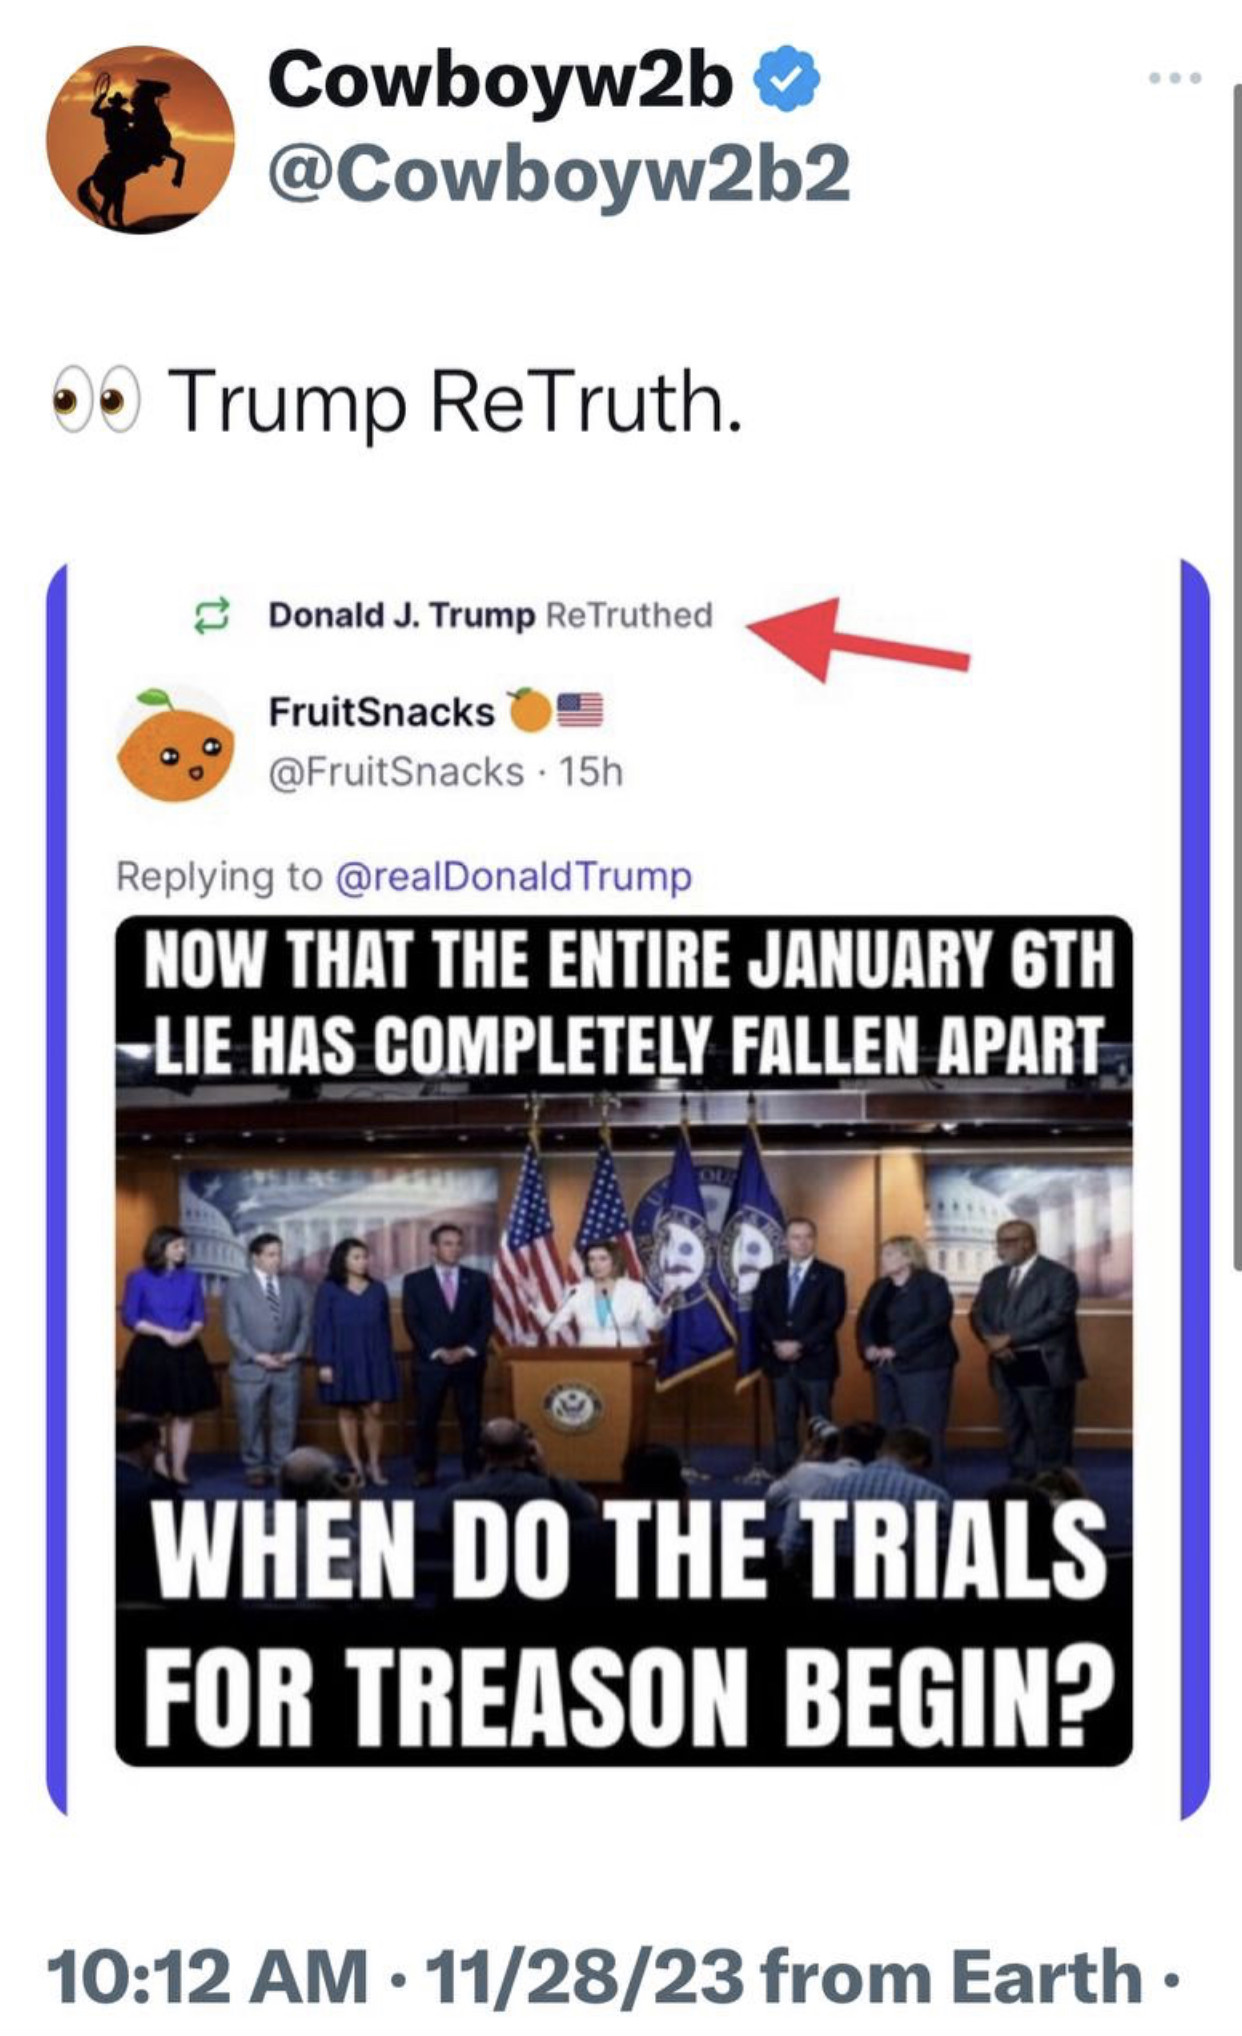The image size is (1242, 2036).
Task: Open the FruitSnacks orange avatar
Action: (176, 744)
